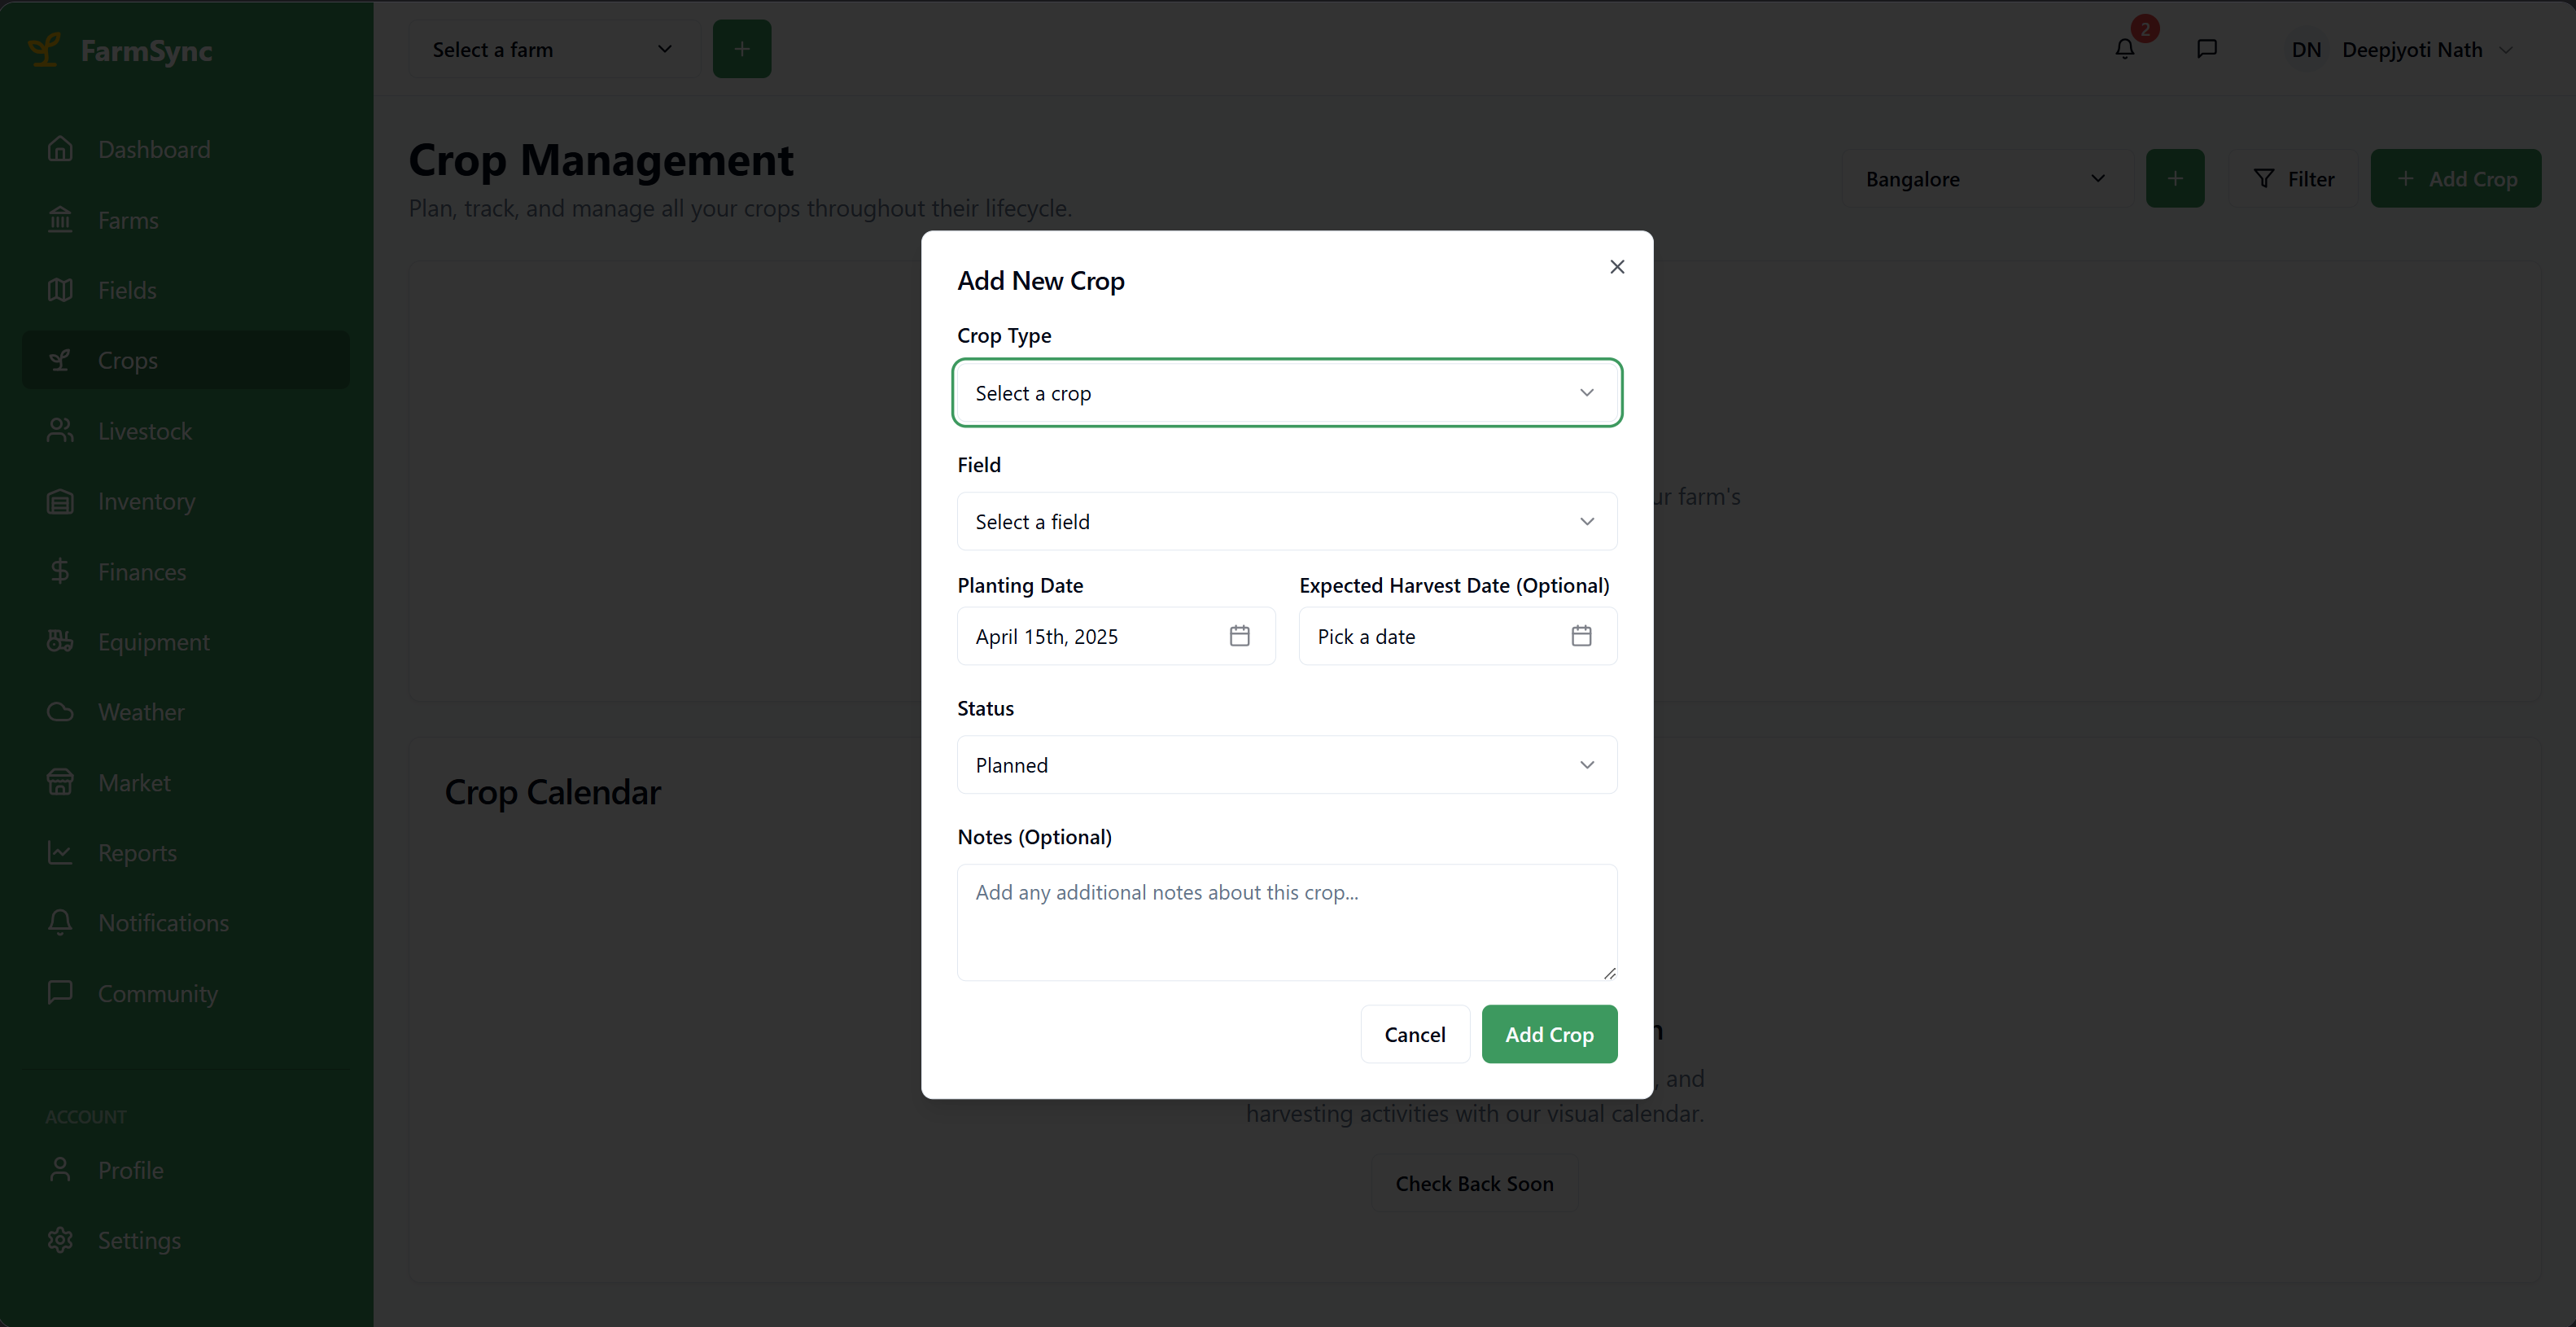Click green plus button next to farm selector

click(742, 49)
